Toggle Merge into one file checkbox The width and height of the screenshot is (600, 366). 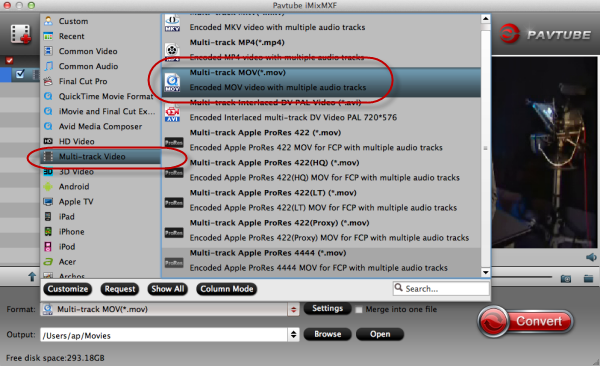[359, 310]
